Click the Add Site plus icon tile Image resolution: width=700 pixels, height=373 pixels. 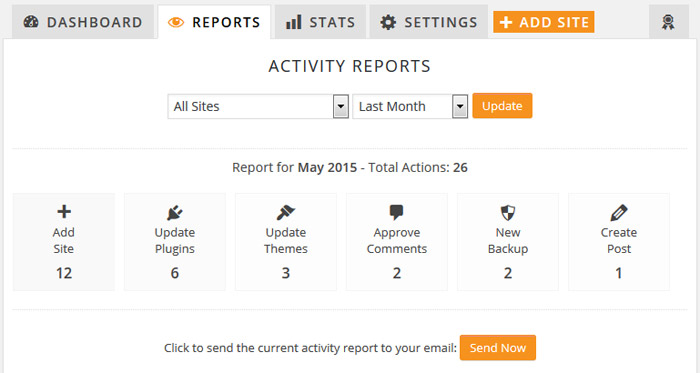pos(64,242)
